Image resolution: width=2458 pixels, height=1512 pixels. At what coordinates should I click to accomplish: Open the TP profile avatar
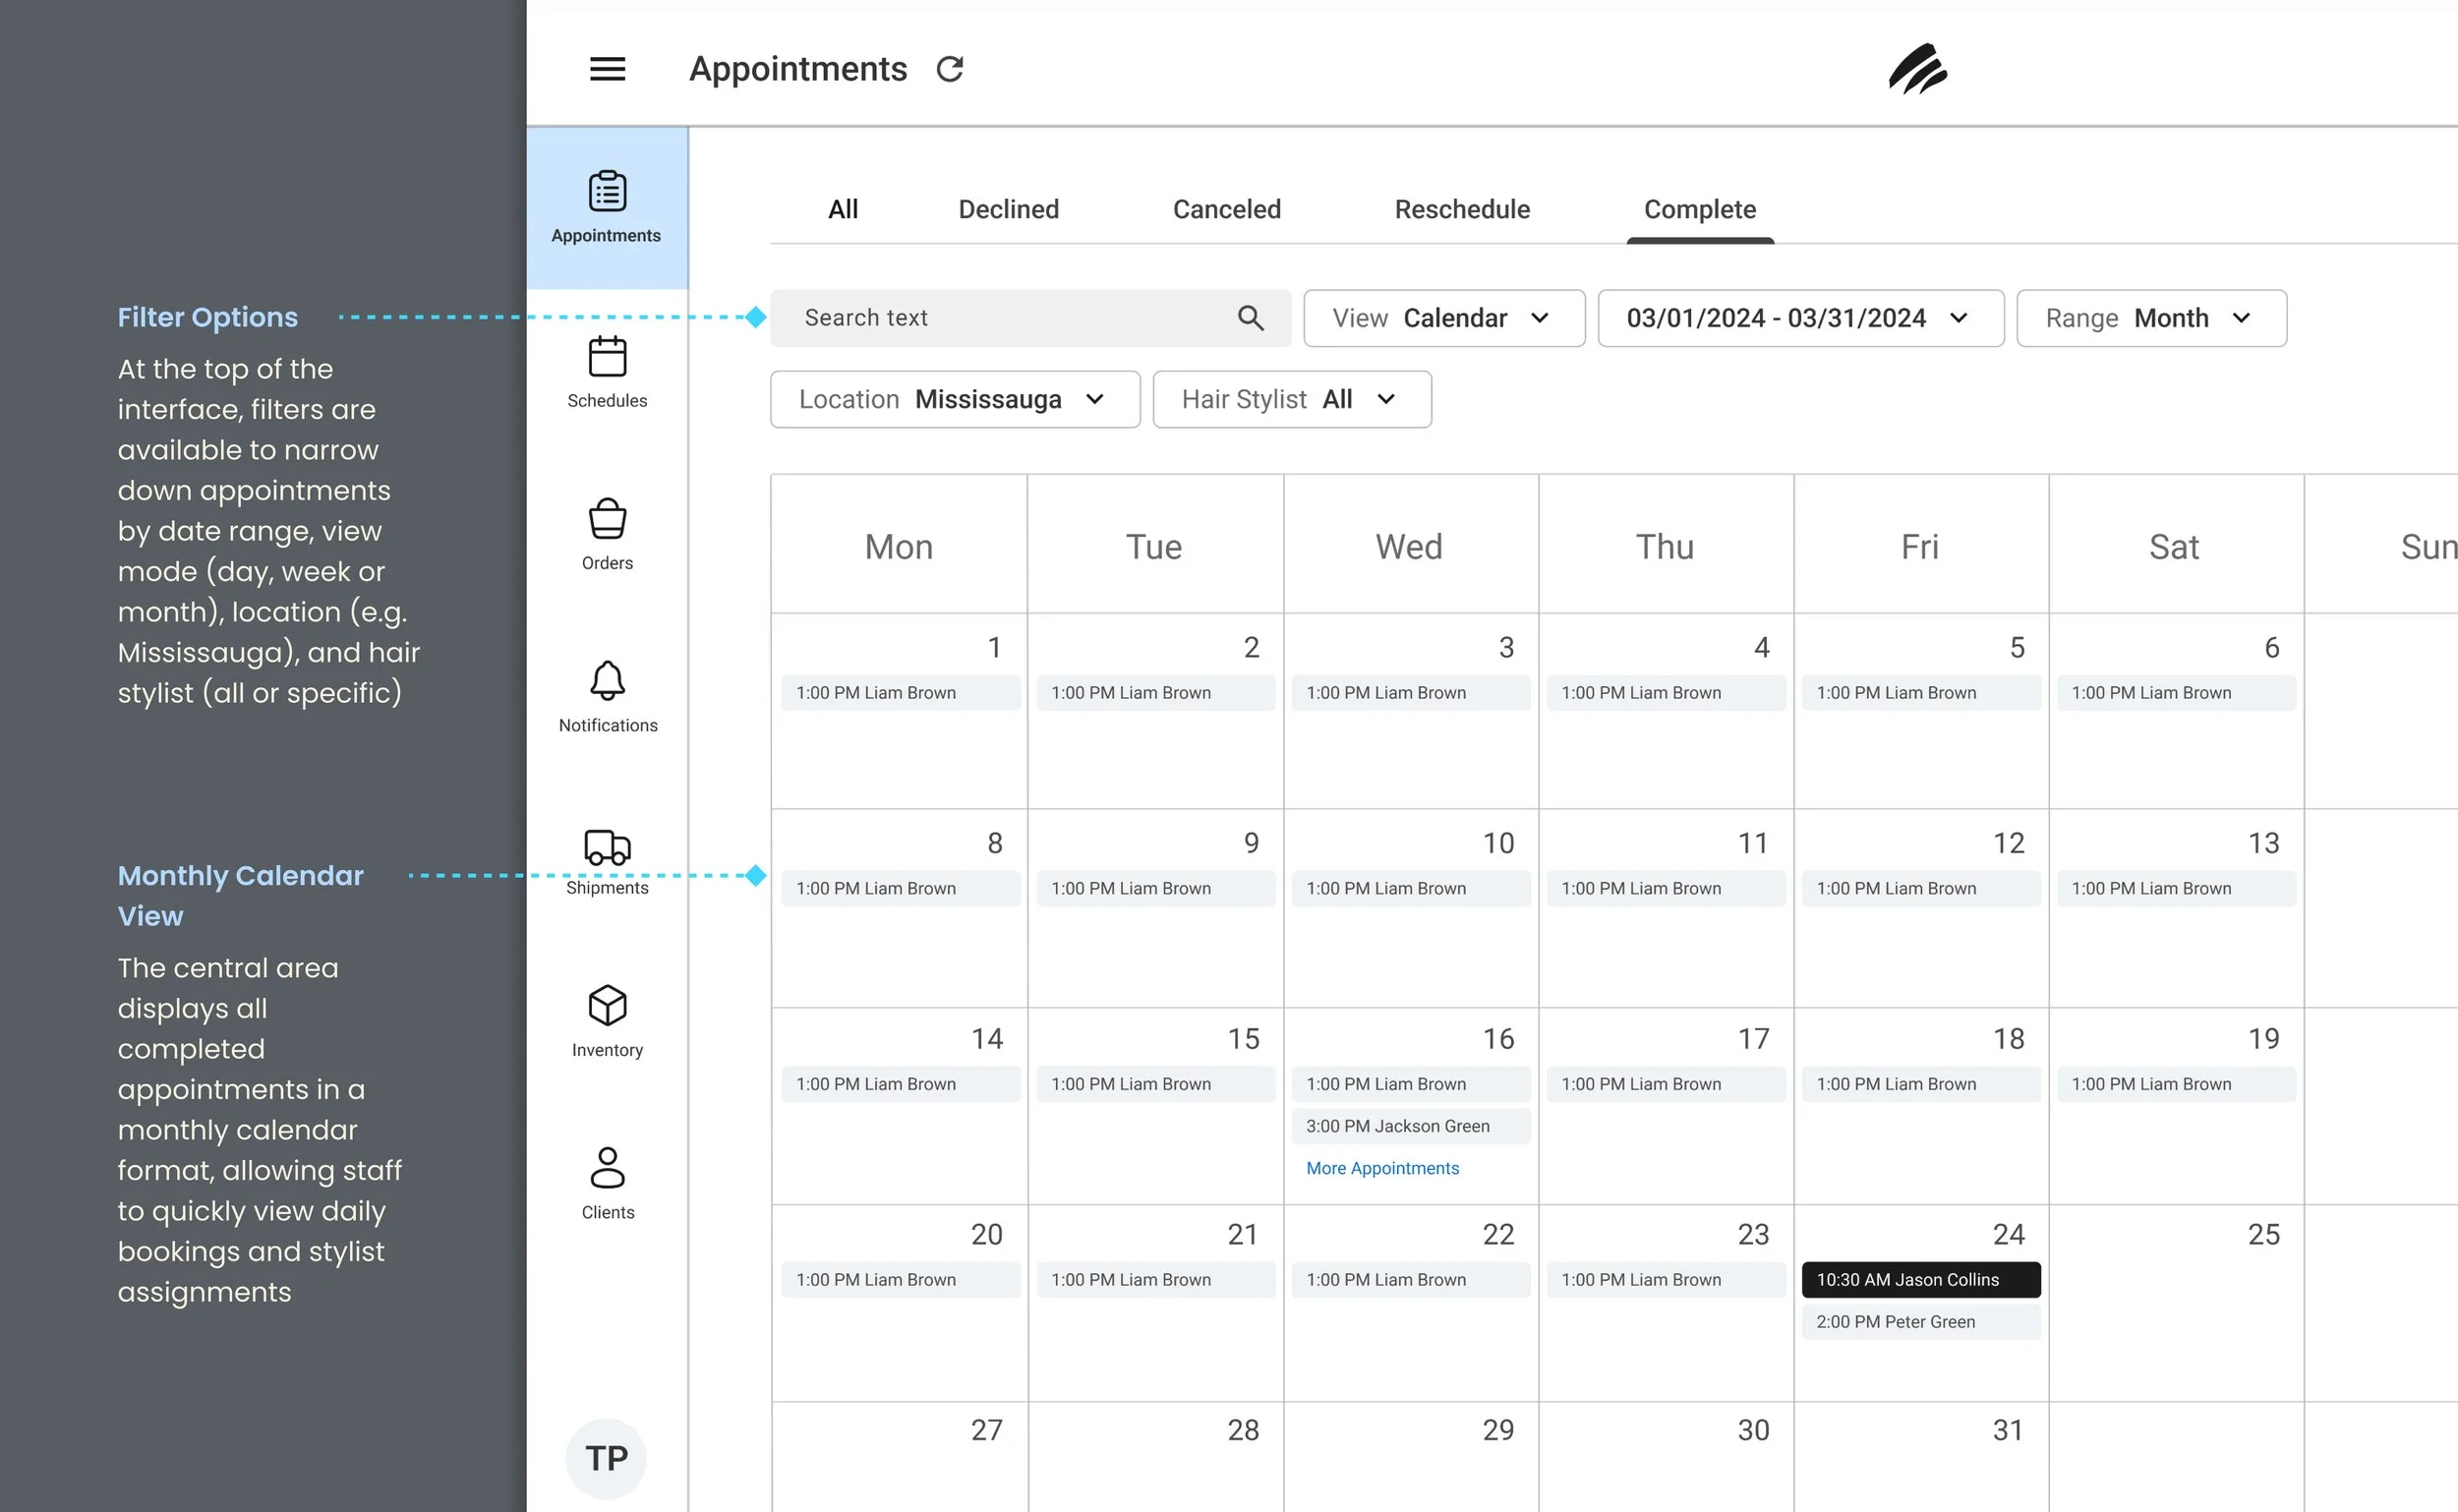pyautogui.click(x=606, y=1457)
